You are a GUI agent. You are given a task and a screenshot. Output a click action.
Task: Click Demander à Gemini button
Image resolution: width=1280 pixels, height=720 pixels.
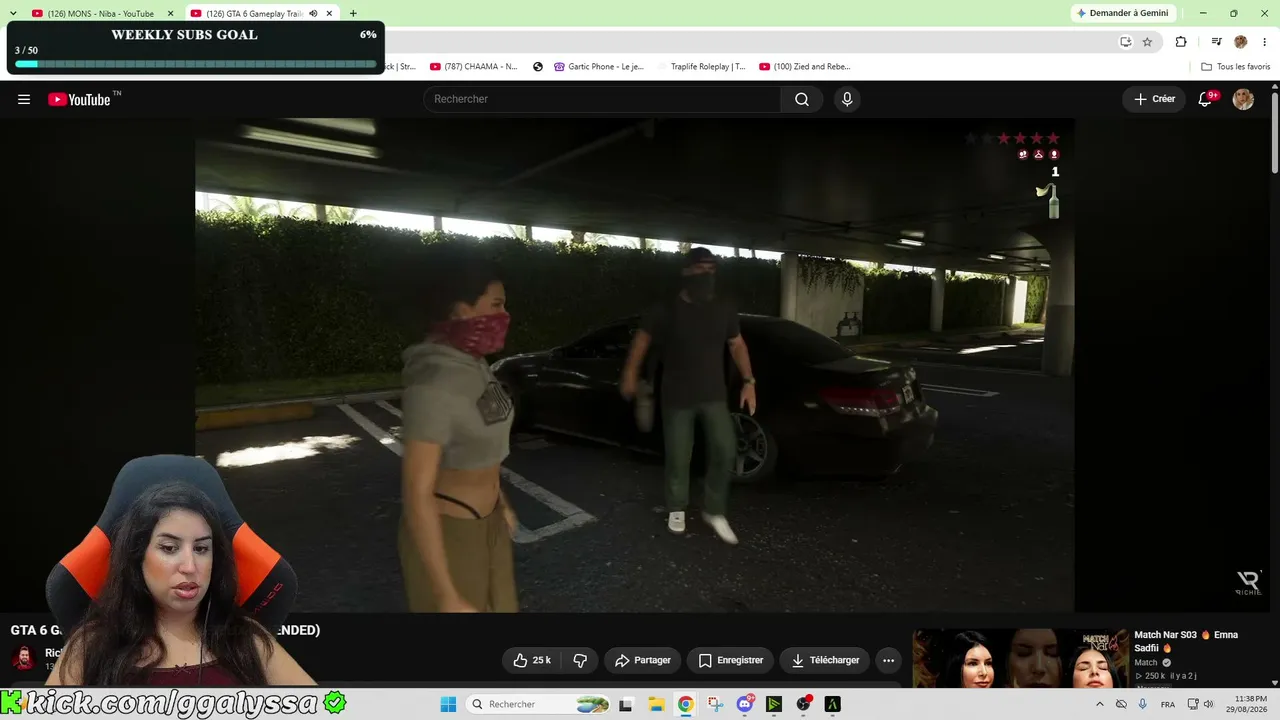pos(1121,13)
